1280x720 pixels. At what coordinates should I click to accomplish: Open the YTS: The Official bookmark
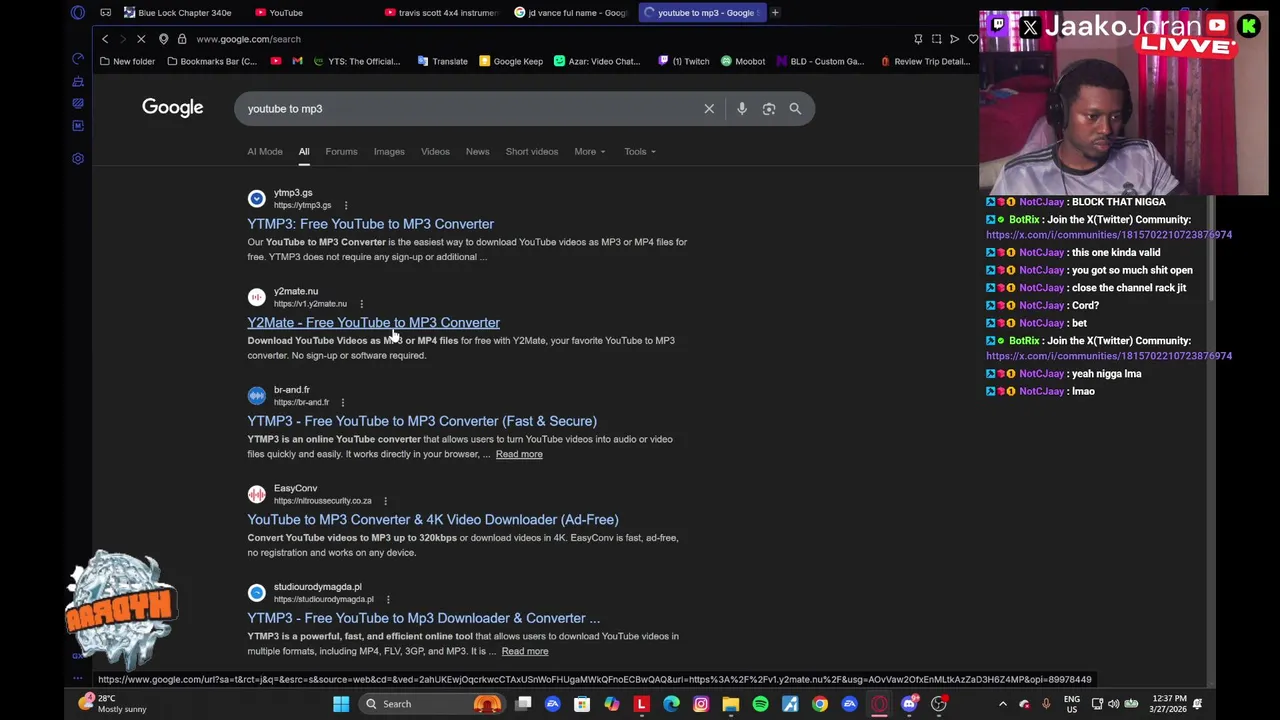coord(357,61)
